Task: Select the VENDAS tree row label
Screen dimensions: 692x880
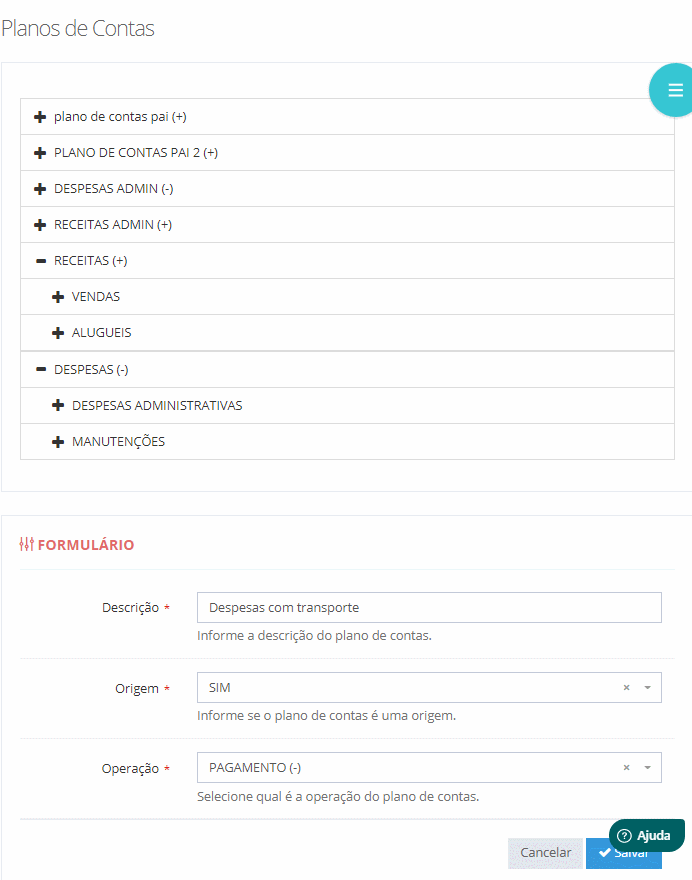Action: [x=96, y=297]
